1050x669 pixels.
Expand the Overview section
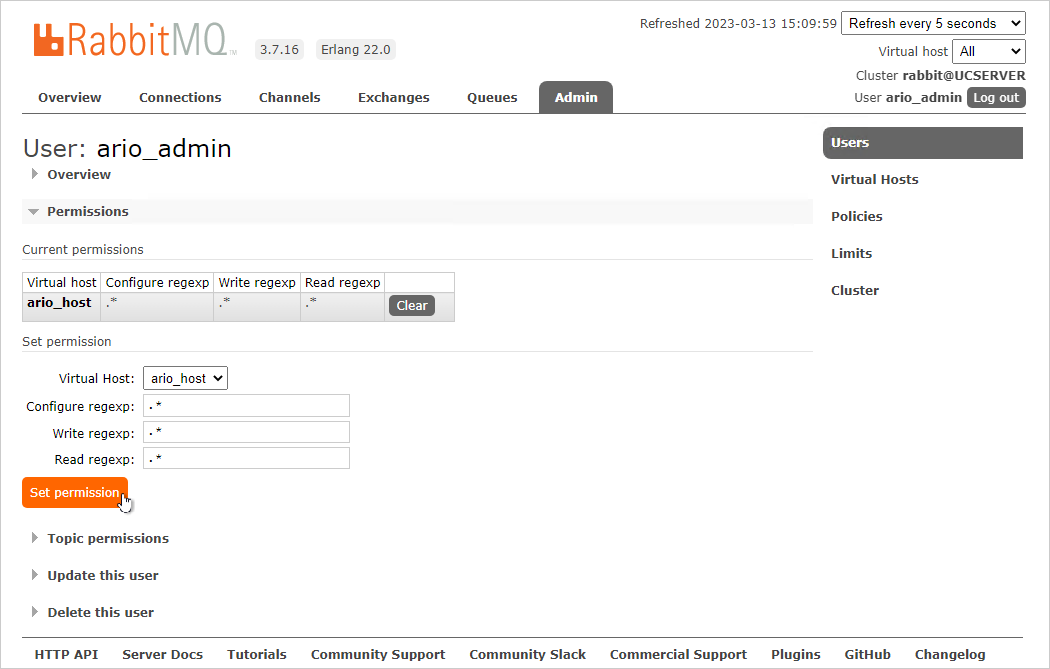(78, 174)
